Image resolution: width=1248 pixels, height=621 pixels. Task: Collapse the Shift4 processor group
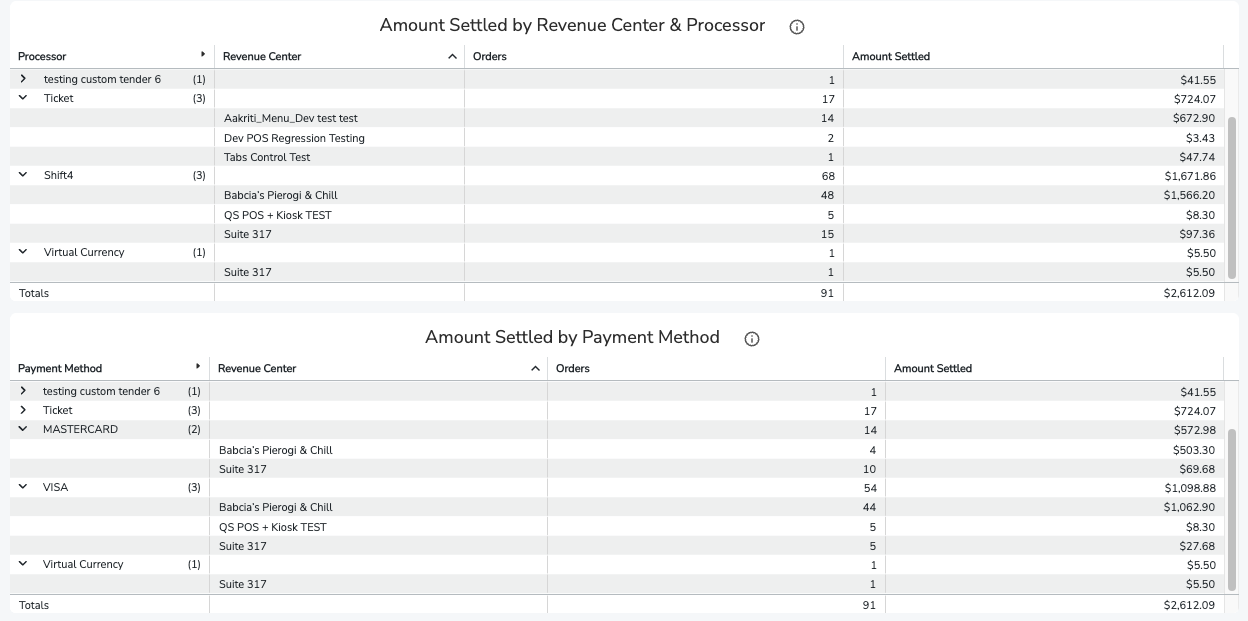point(23,175)
